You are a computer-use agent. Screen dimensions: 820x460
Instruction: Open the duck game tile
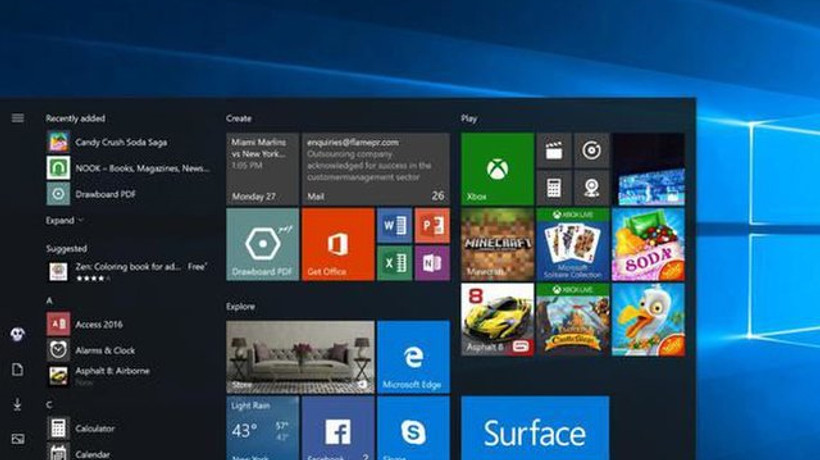tap(648, 319)
